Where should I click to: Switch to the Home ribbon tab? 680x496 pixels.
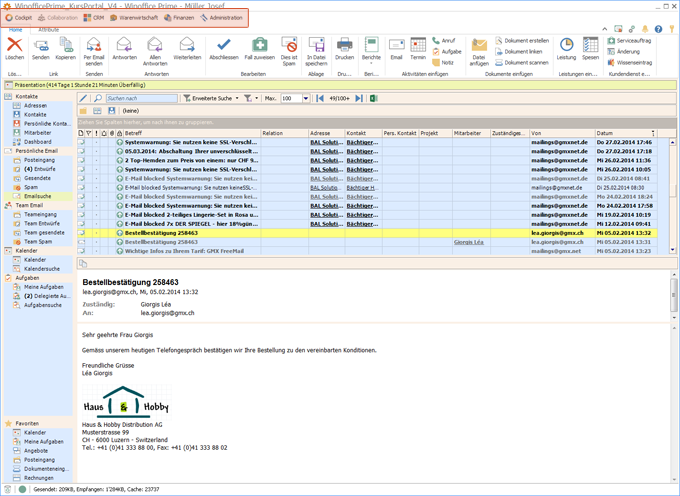point(16,29)
